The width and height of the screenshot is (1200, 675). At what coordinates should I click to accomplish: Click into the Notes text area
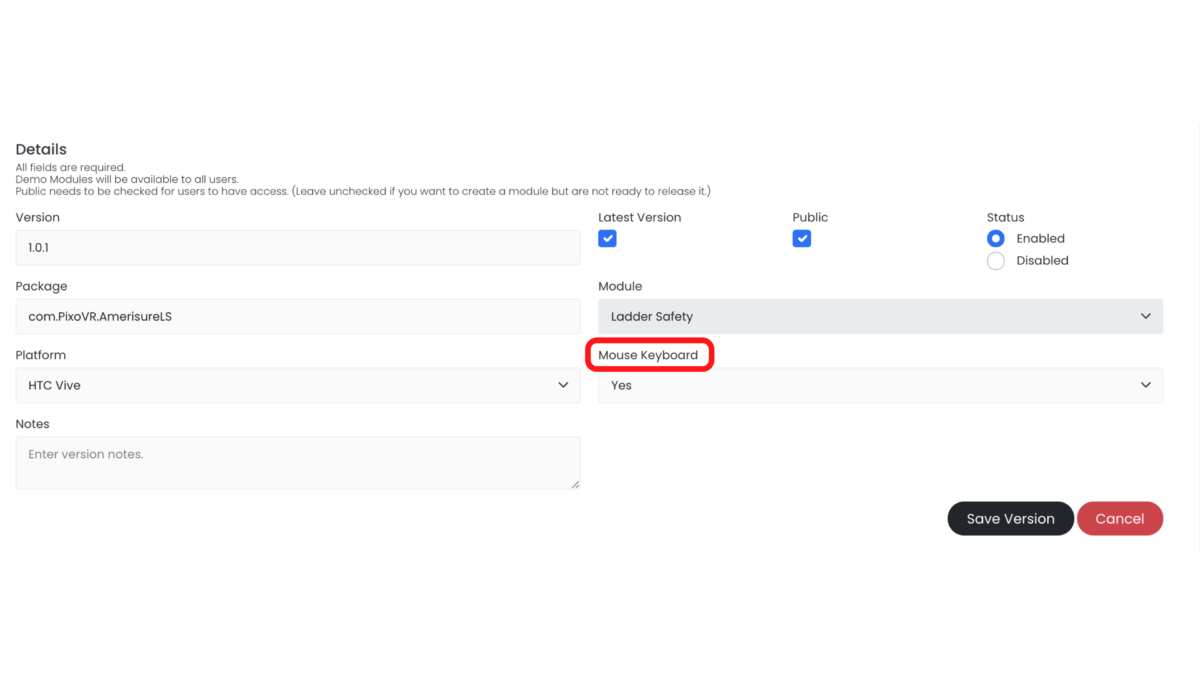coord(297,462)
